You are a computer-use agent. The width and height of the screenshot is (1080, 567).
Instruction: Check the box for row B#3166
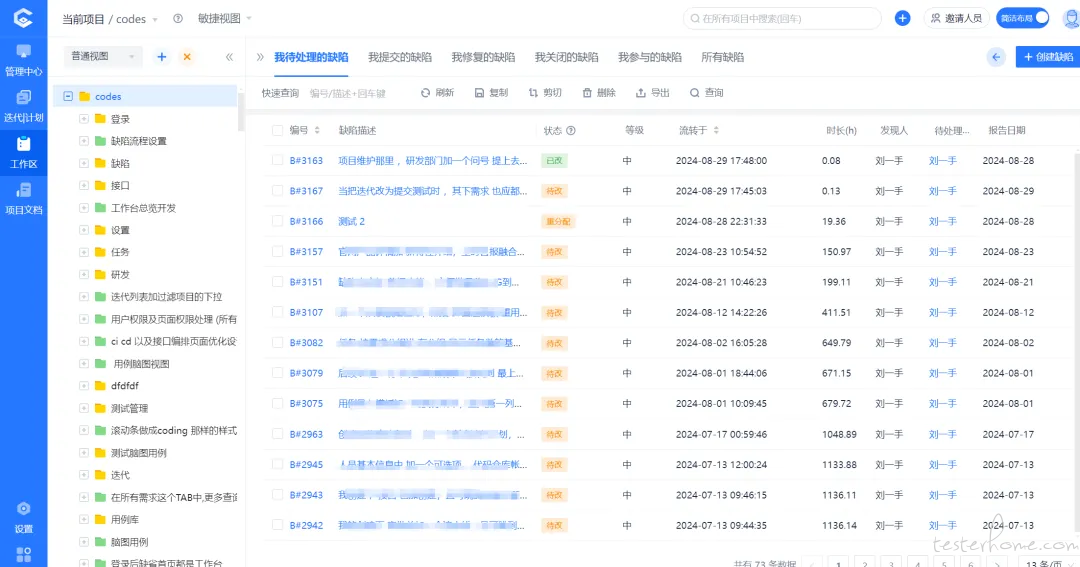pyautogui.click(x=277, y=221)
